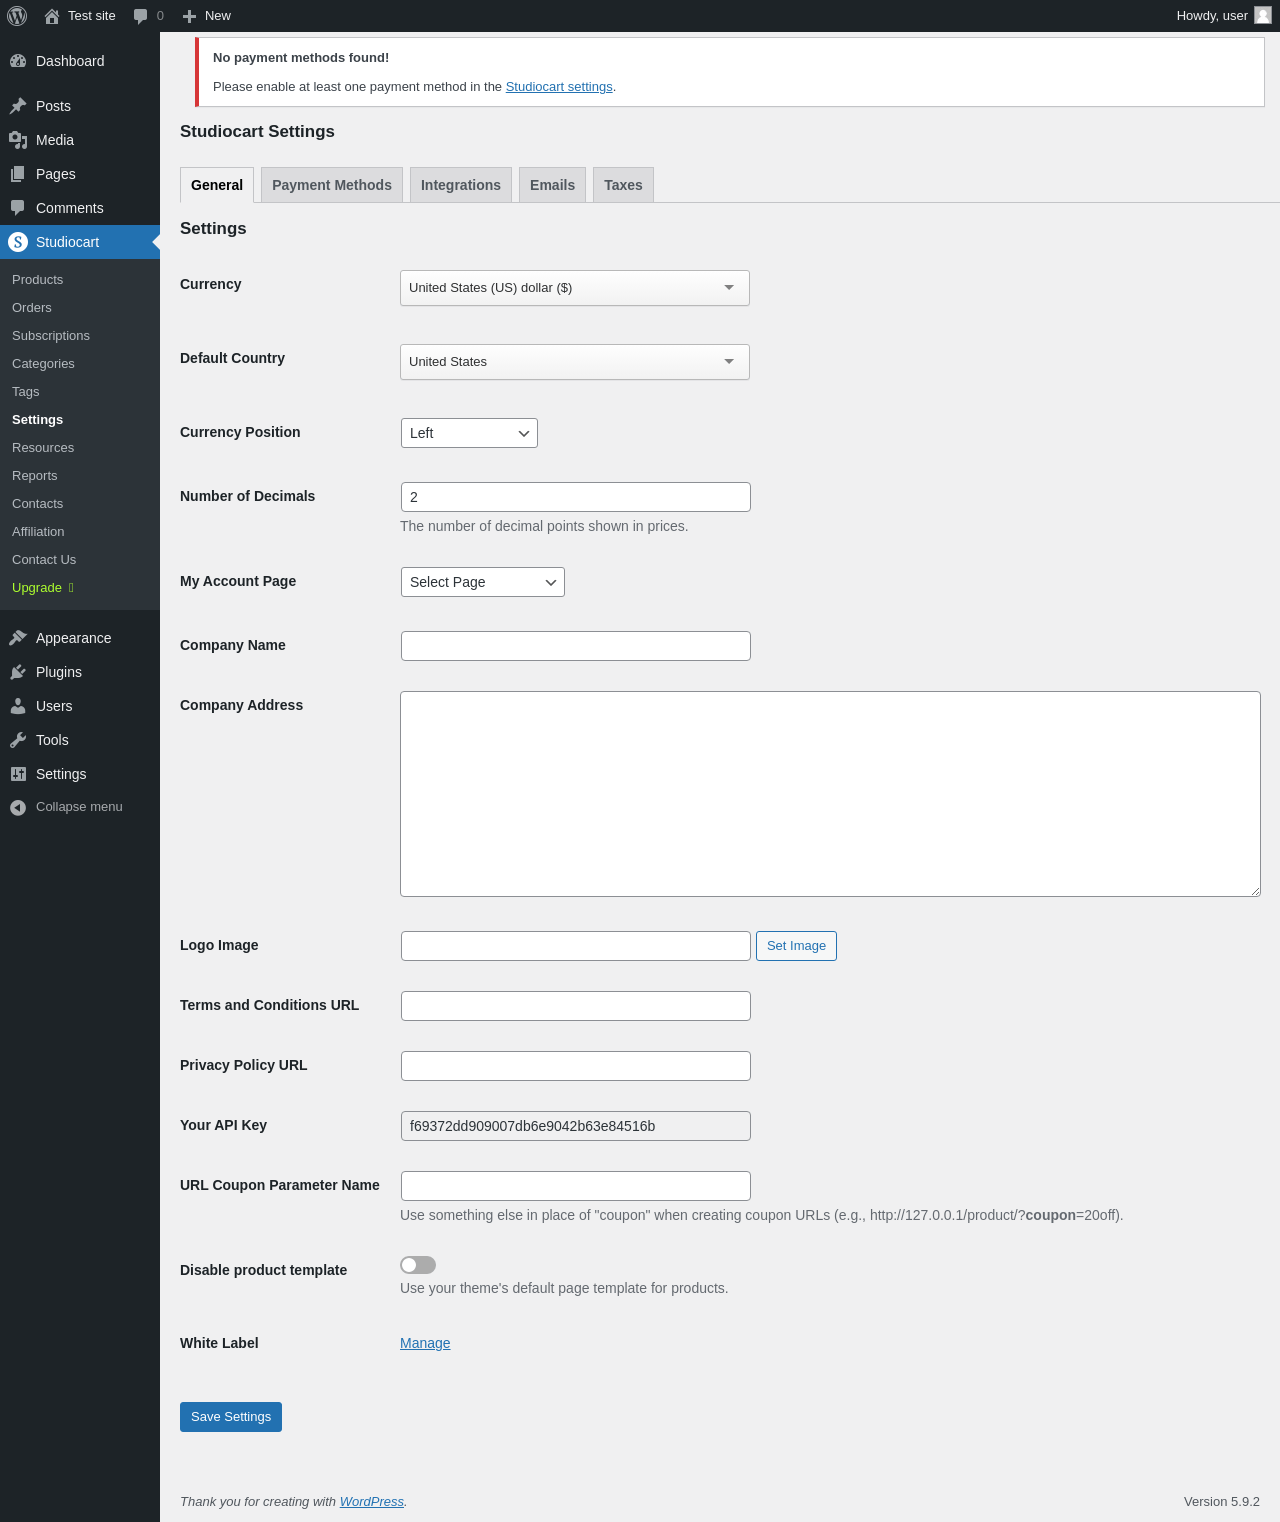Viewport: 1280px width, 1522px height.
Task: Click the Terms and Conditions URL field
Action: tap(576, 1006)
